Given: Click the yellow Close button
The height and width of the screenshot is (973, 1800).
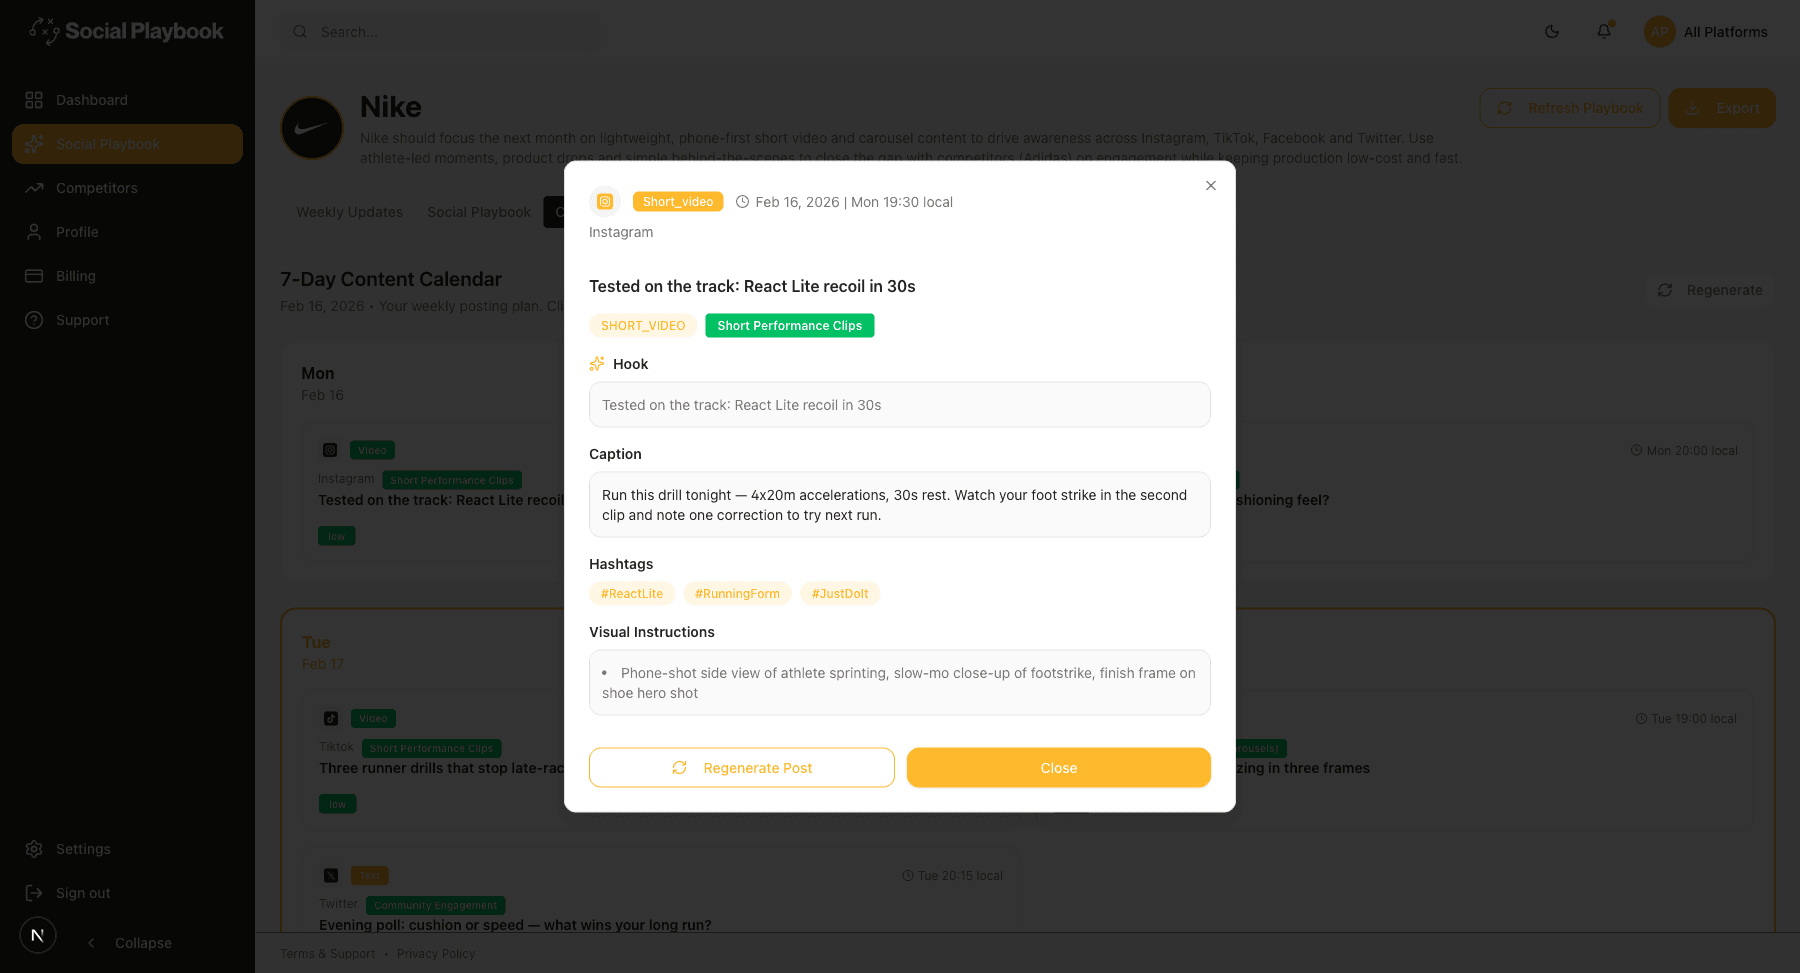Looking at the screenshot, I should pyautogui.click(x=1059, y=768).
